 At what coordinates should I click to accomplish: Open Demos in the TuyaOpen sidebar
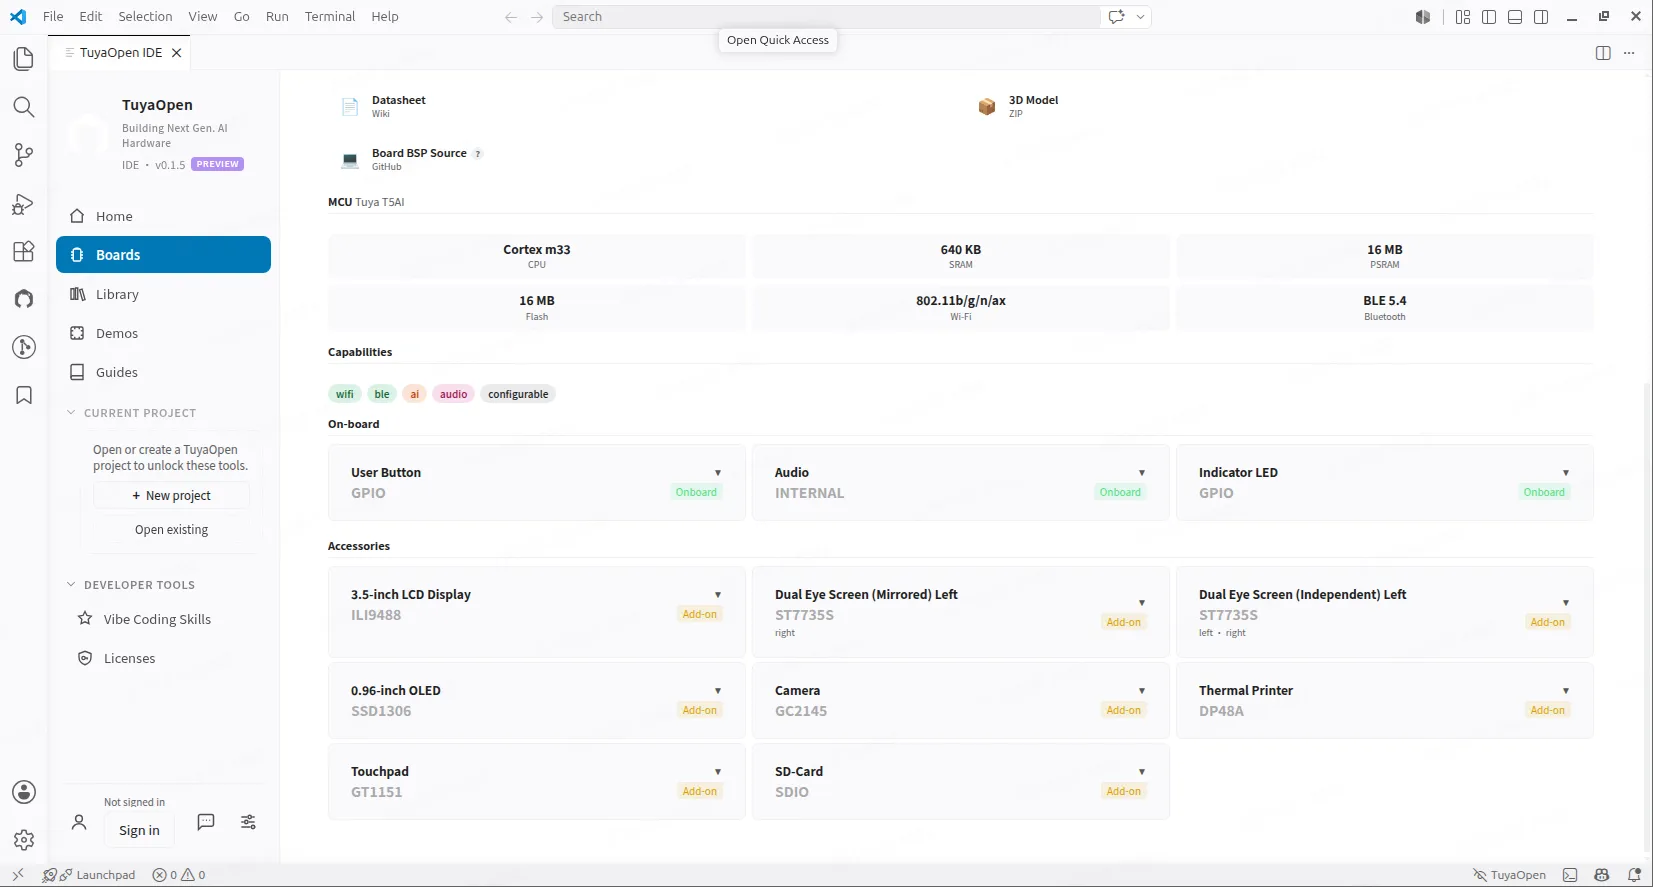click(163, 333)
